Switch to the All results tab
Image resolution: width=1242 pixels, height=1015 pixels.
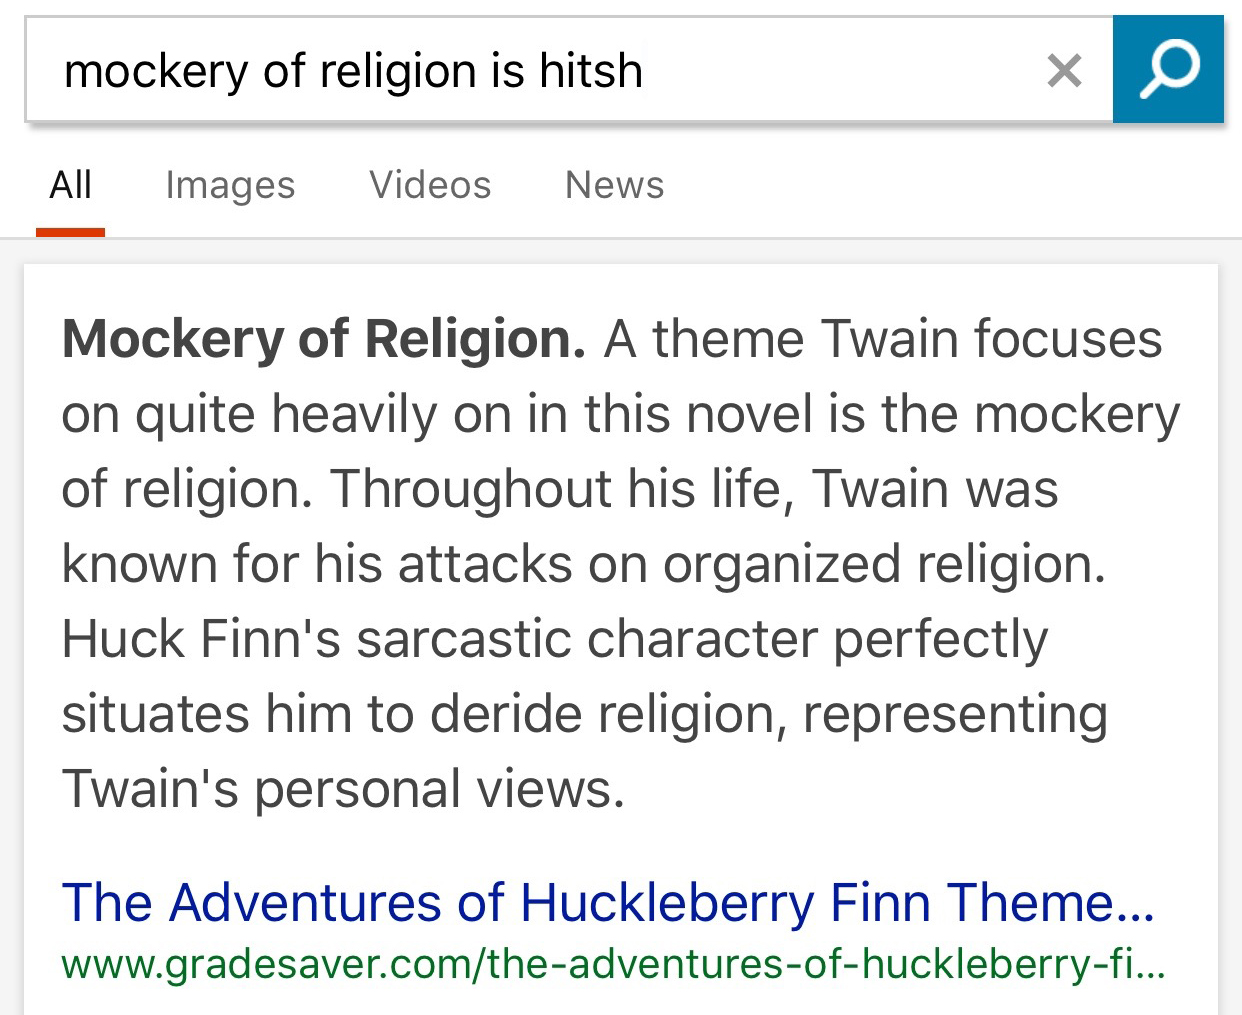pyautogui.click(x=70, y=186)
